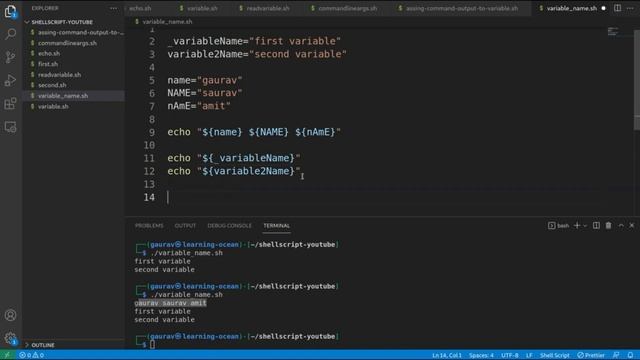The width and height of the screenshot is (640, 360).
Task: Open Explorer more actions ellipsis
Action: point(113,8)
